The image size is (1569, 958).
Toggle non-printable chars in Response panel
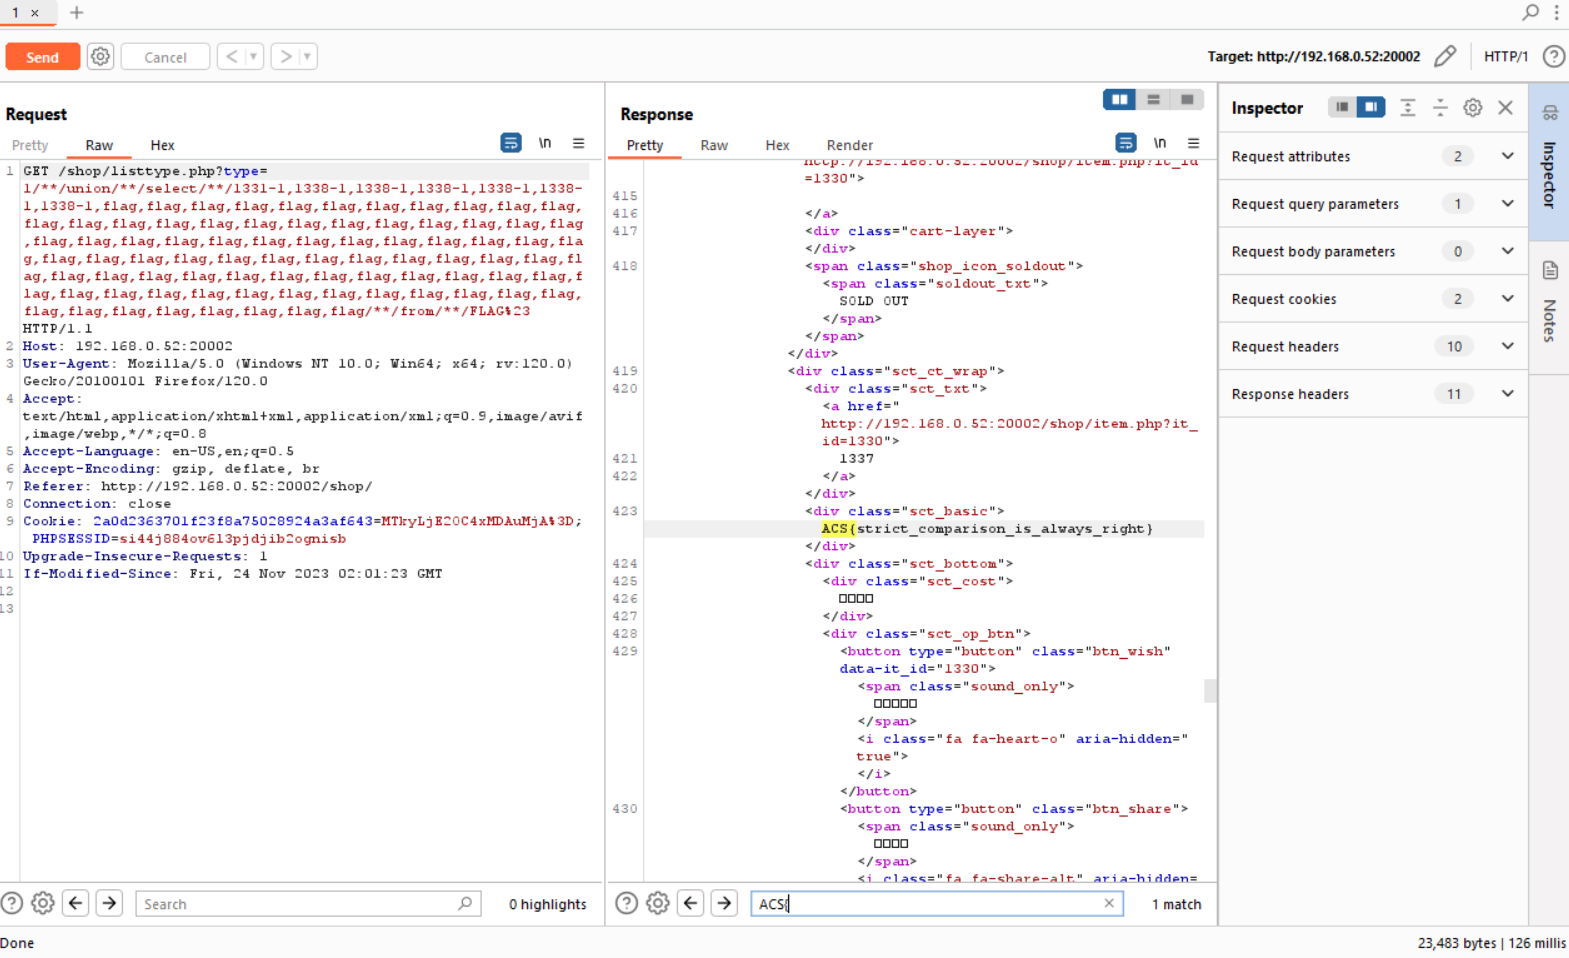[x=1160, y=143]
